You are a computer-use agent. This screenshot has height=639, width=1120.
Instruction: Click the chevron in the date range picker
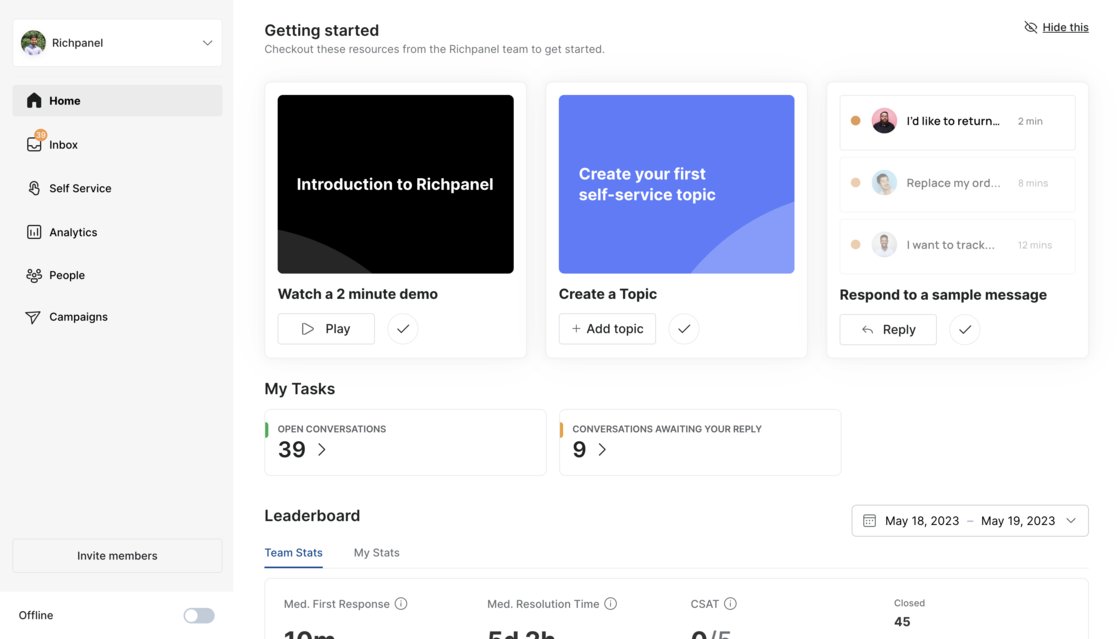[1071, 521]
